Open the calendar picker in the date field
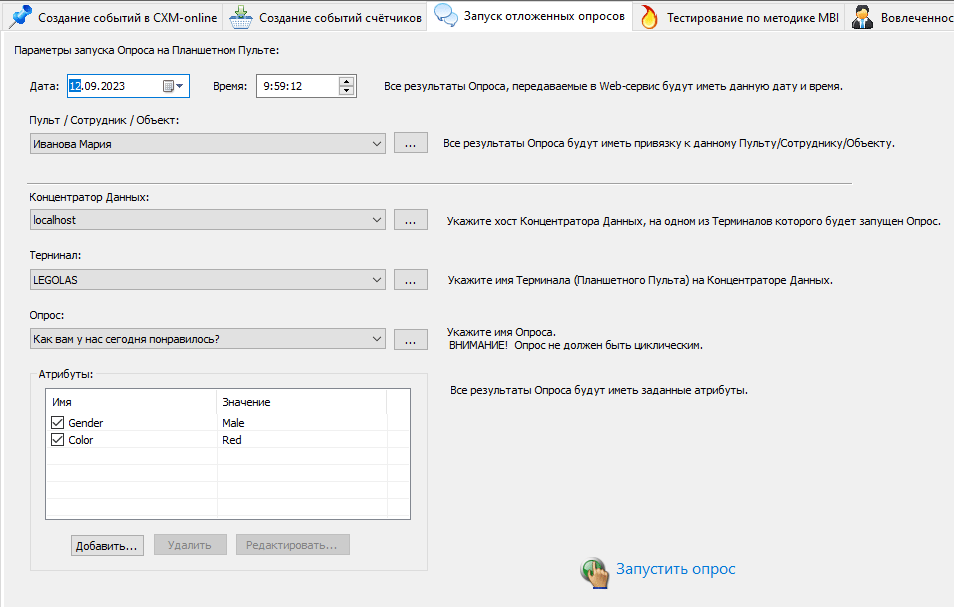The image size is (954, 607). point(173,86)
